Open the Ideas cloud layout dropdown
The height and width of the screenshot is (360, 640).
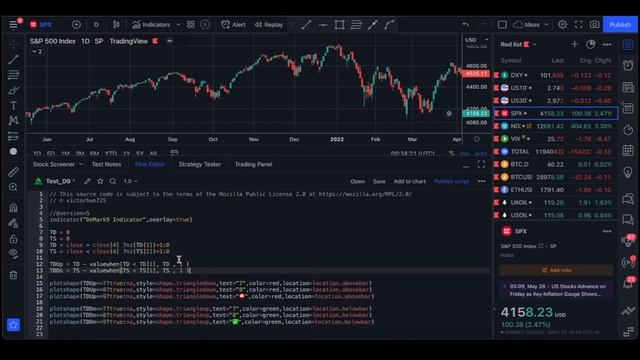(531, 24)
